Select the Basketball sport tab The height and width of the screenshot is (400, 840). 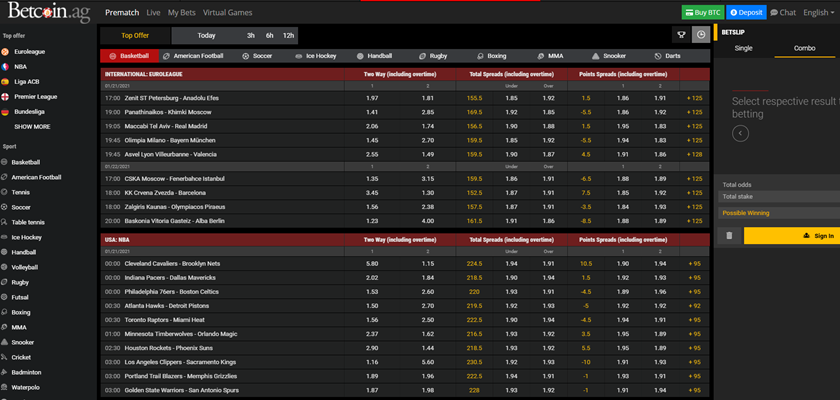pos(129,56)
